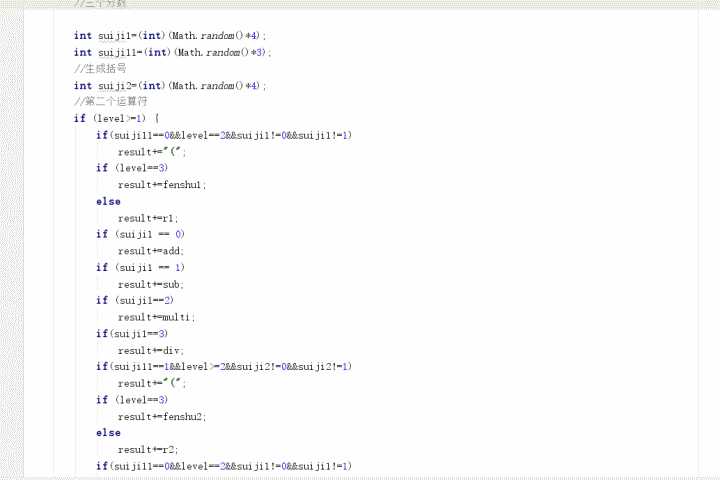Click the 'if(suiji11==0&&level==2' line below 'if (level>=1) {'
The width and height of the screenshot is (720, 480).
(224, 135)
